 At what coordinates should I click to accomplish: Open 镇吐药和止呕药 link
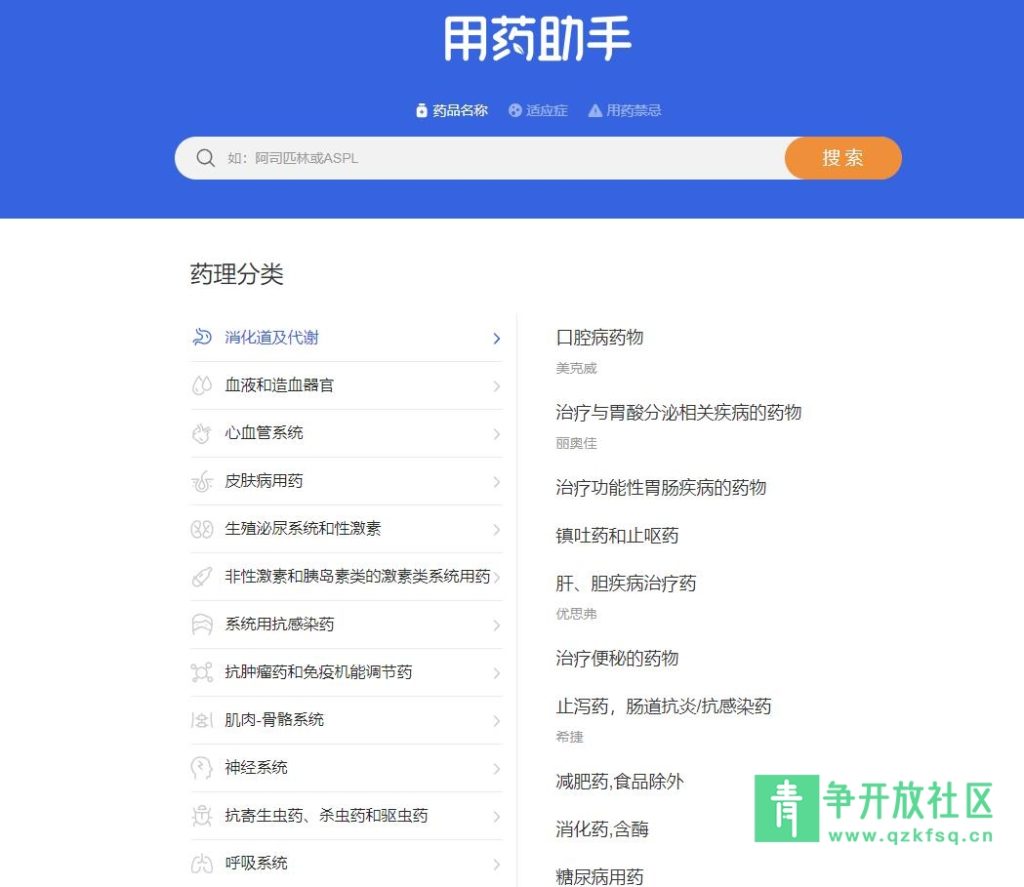click(x=617, y=536)
